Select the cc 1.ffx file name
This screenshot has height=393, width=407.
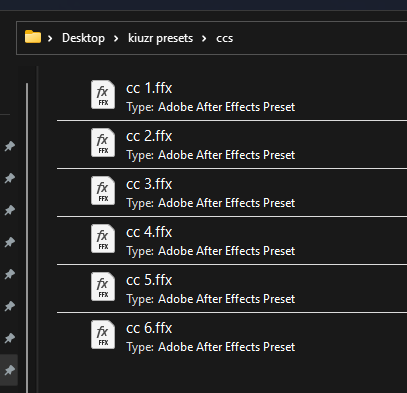pos(149,88)
